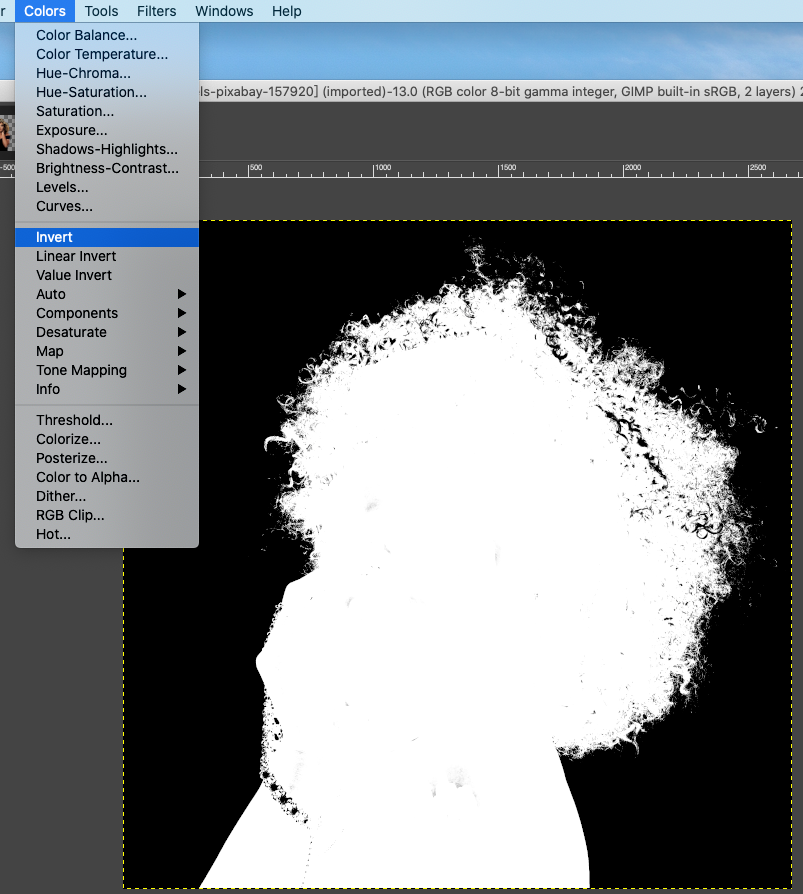Select Levels from the menu
This screenshot has width=803, height=894.
[62, 187]
